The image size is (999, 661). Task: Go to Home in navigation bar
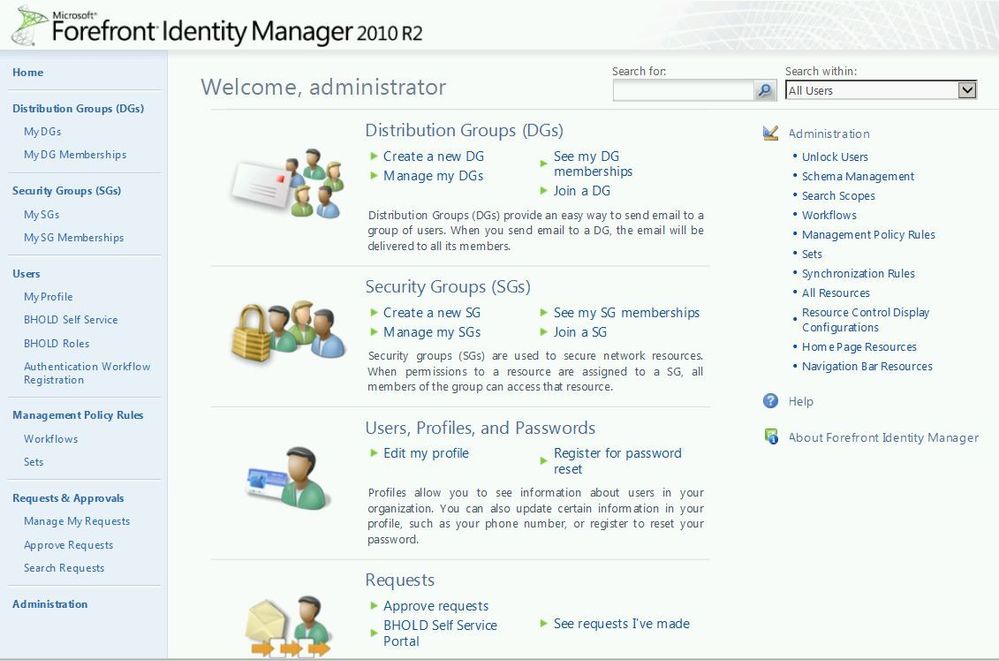[x=28, y=72]
